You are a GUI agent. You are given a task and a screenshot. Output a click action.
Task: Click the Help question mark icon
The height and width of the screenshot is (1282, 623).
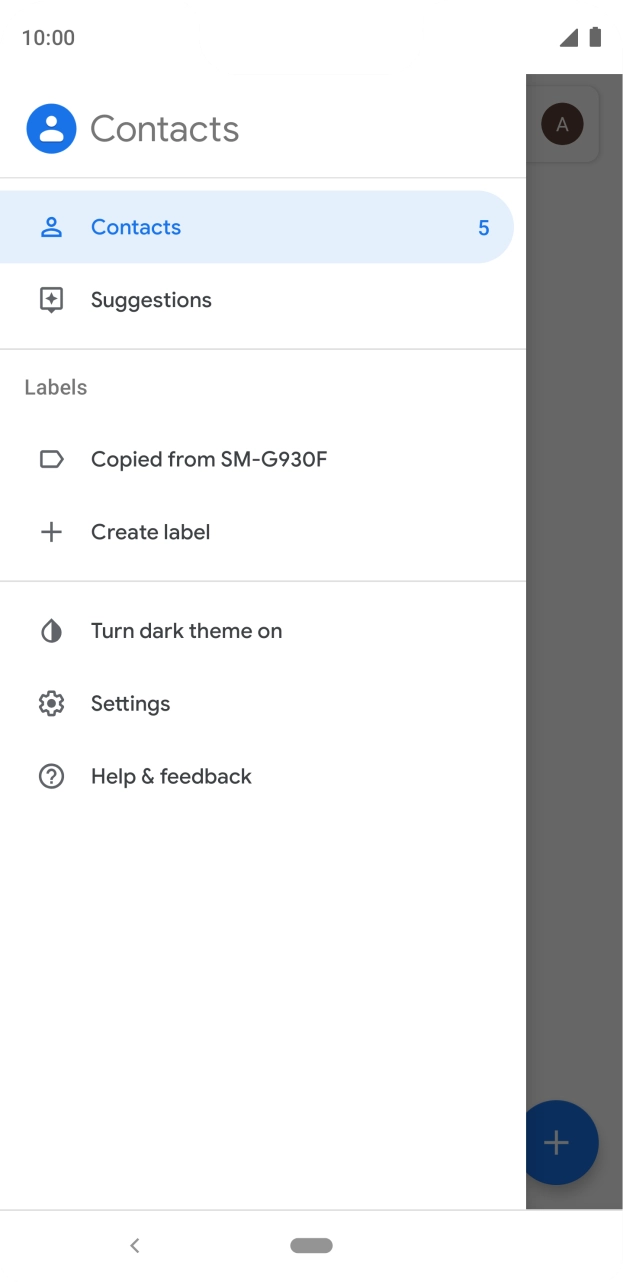point(51,777)
